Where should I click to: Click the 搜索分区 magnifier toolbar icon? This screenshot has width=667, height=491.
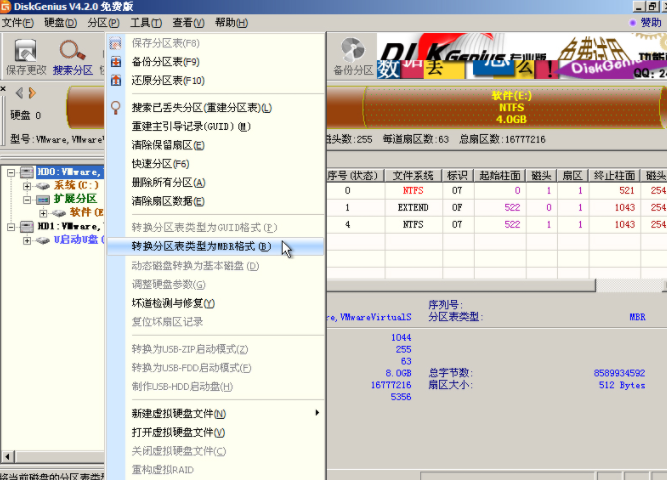tap(72, 56)
